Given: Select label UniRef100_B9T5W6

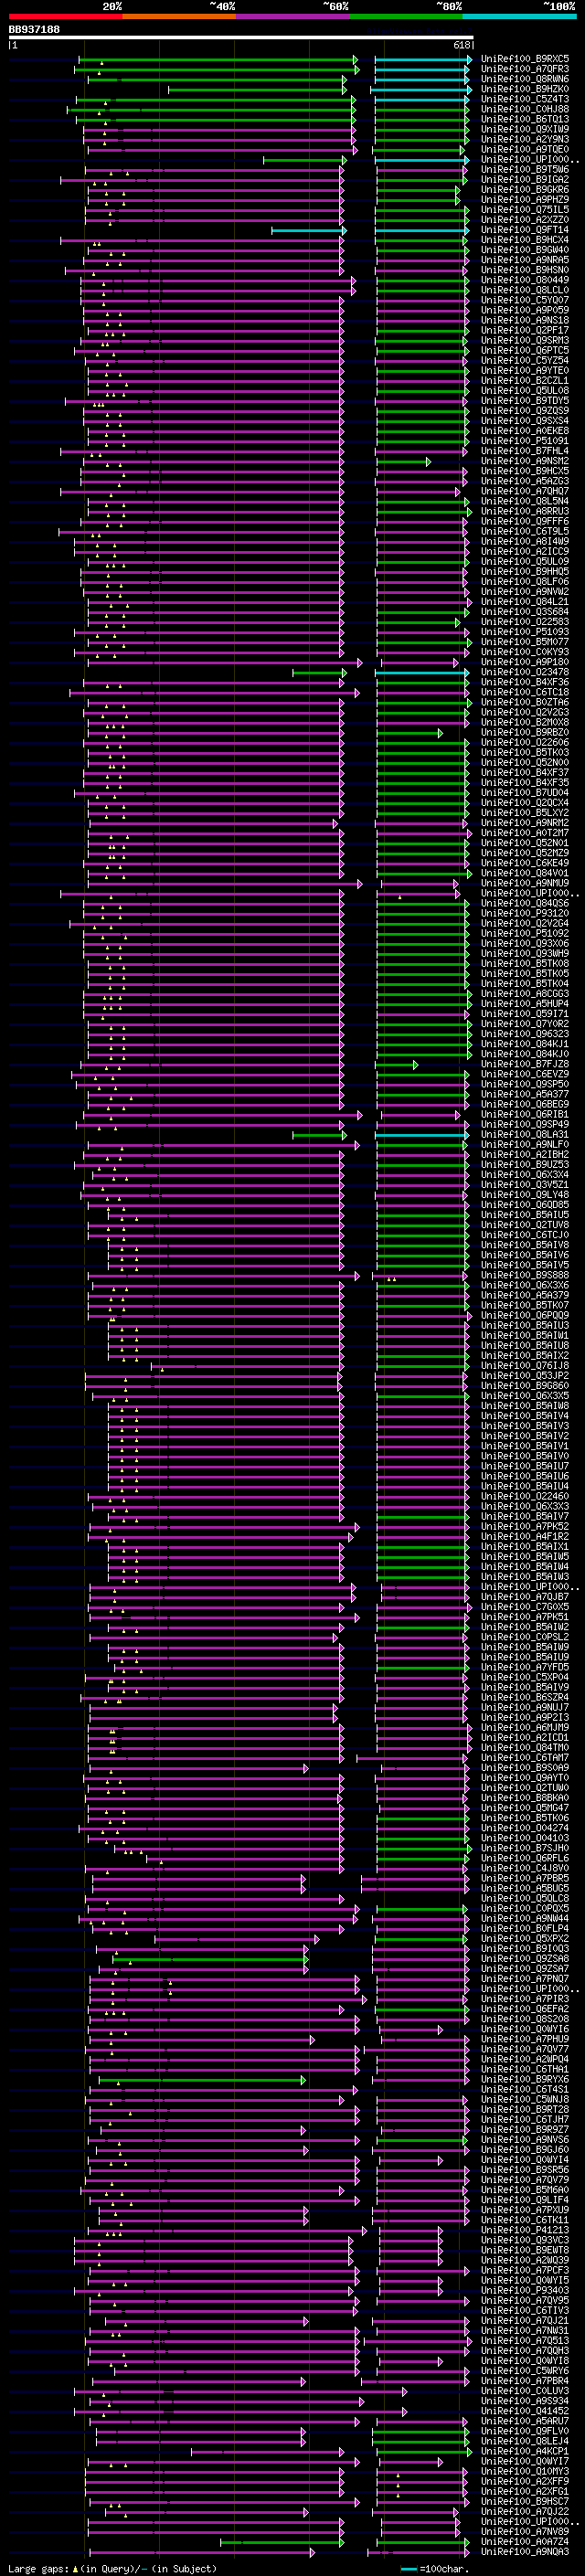Looking at the screenshot, I should [525, 170].
